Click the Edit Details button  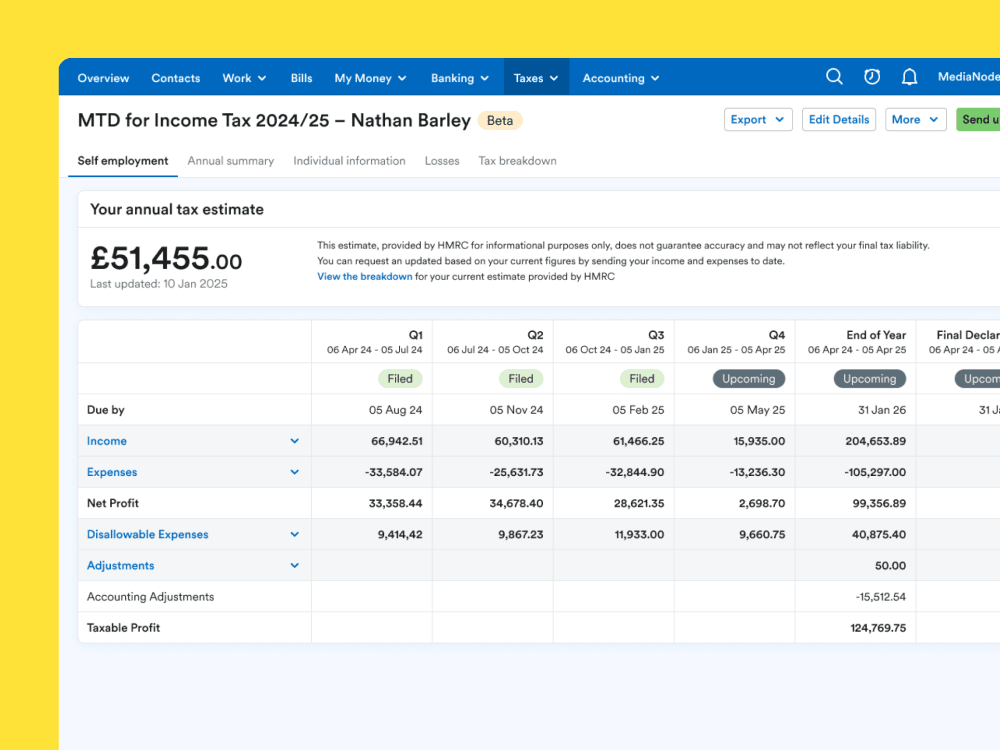[838, 118]
